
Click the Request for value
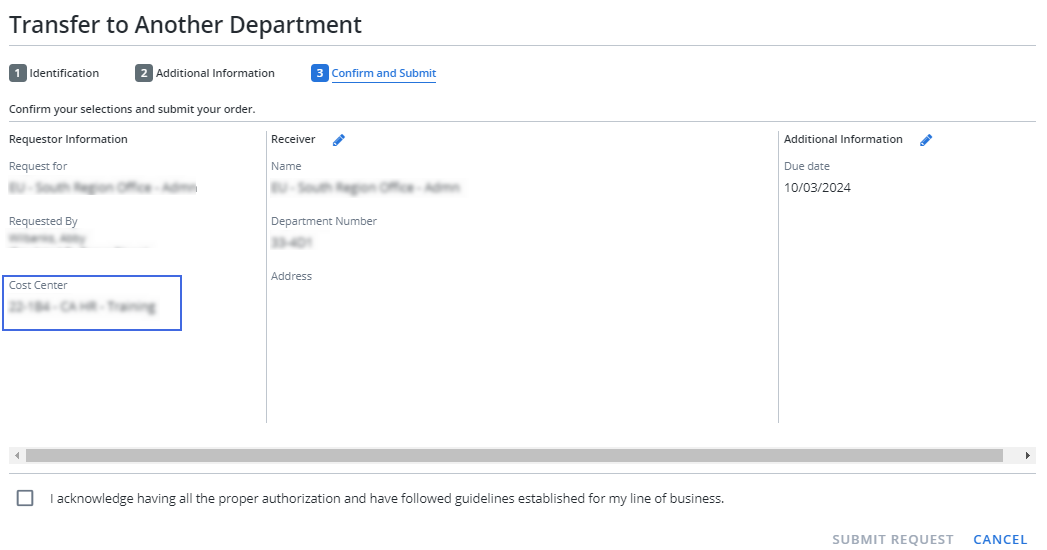[103, 188]
